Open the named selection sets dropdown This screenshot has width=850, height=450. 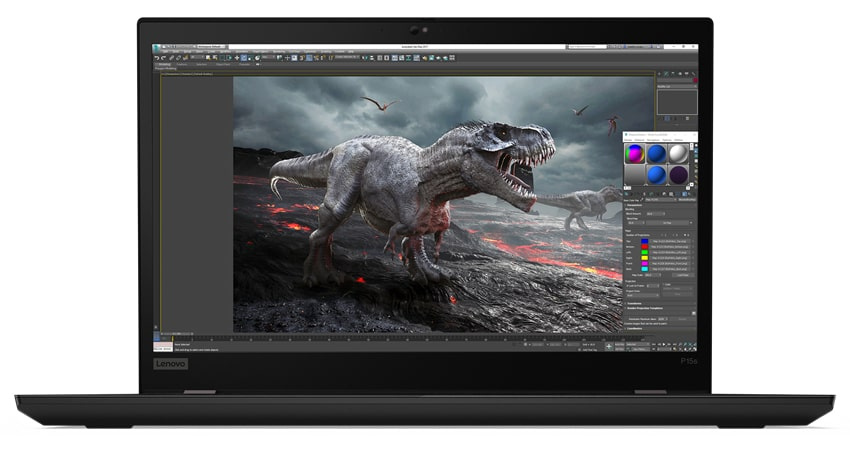(x=347, y=57)
